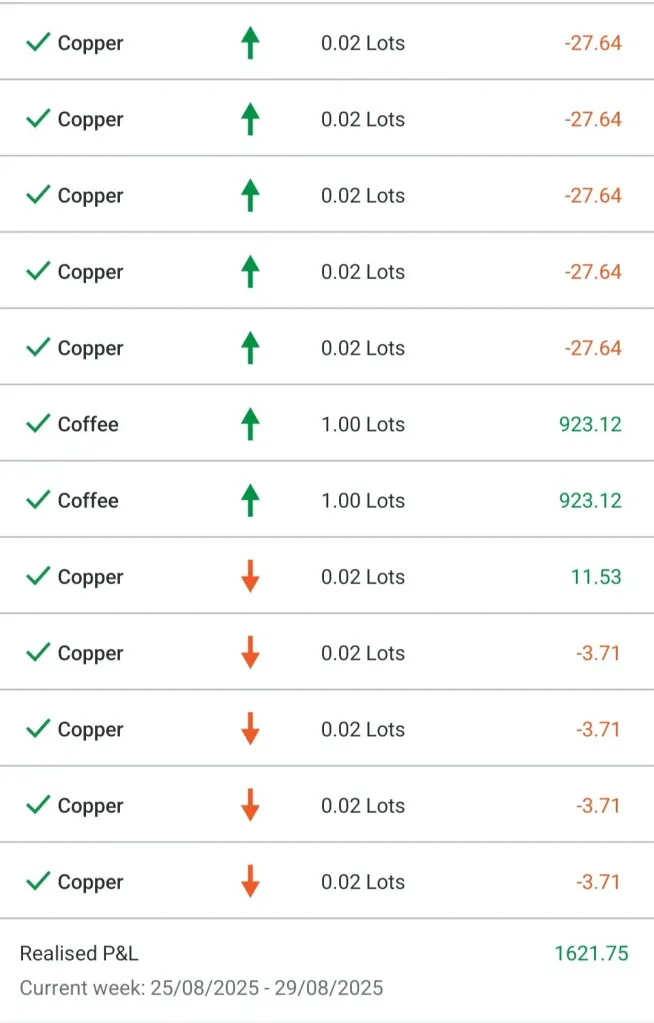The height and width of the screenshot is (1023, 654).
Task: Click the checkmark beside the topmost Copper trade
Action: pyautogui.click(x=38, y=43)
